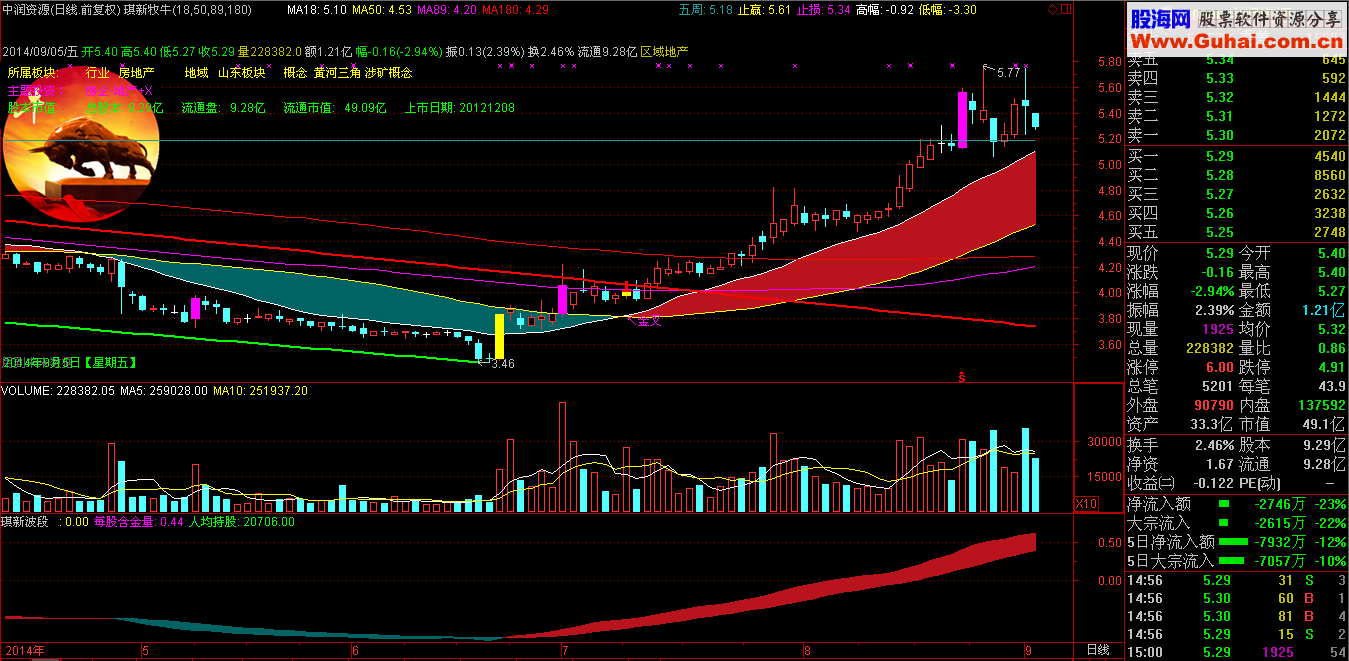
Task: Click the 黄河三角 concept label
Action: (x=336, y=72)
